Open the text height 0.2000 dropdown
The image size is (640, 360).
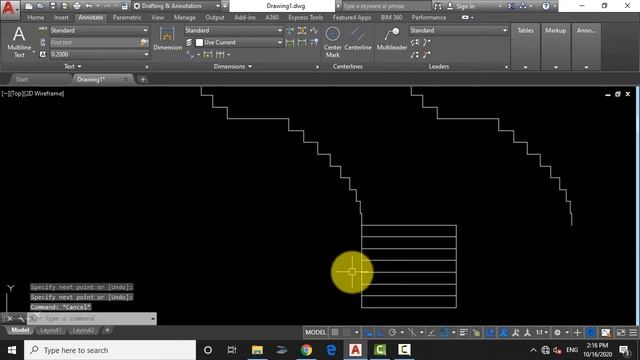[x=99, y=54]
